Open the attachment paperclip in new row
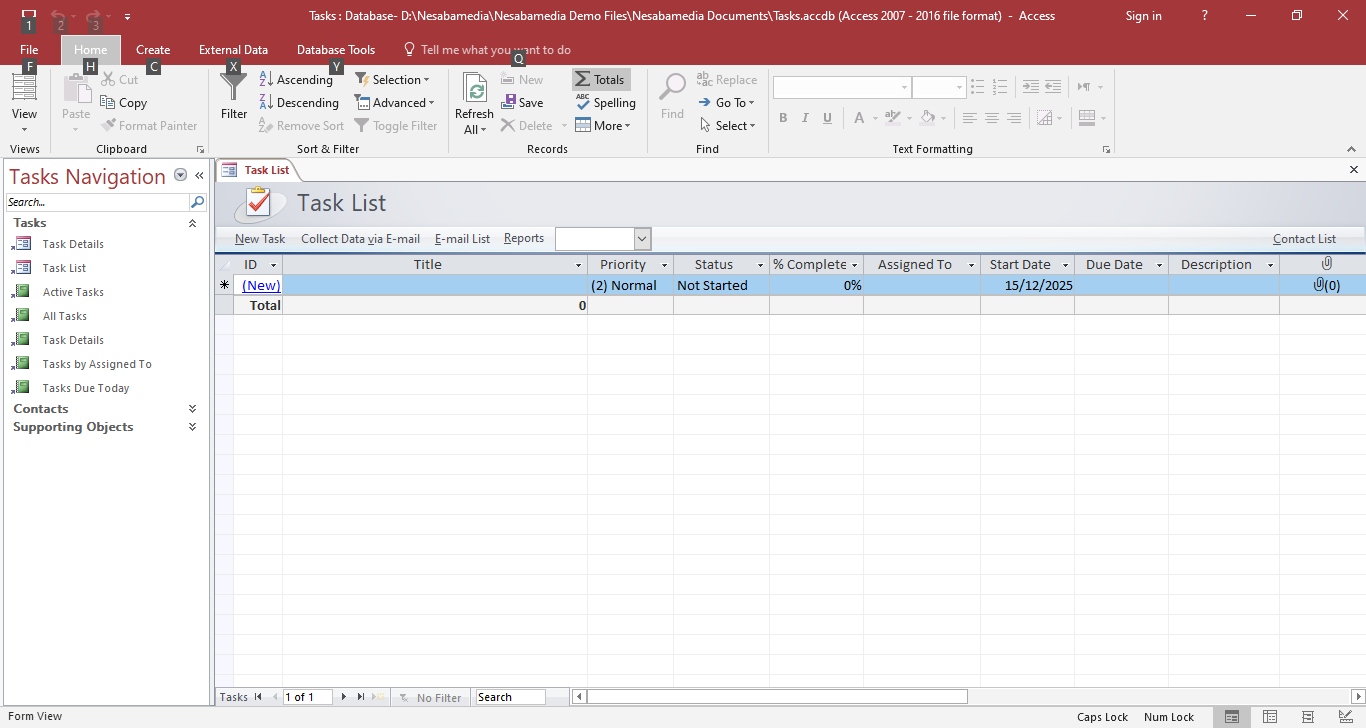The width and height of the screenshot is (1366, 728). tap(1320, 285)
